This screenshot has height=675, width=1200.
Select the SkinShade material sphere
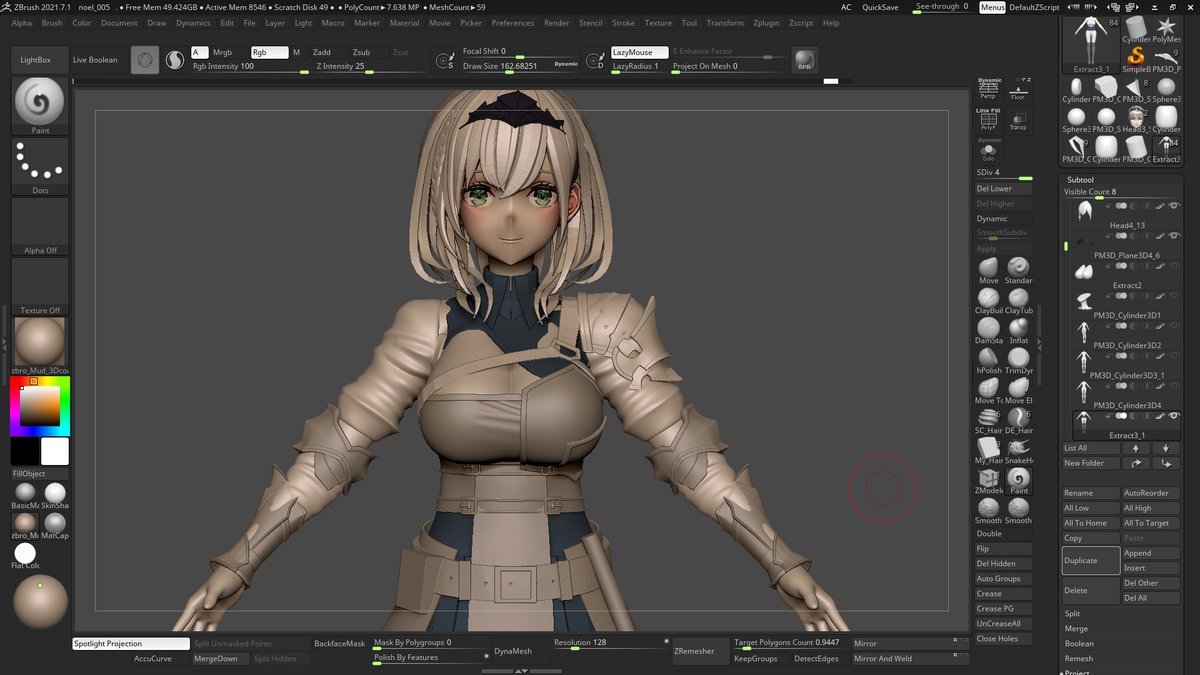pos(55,495)
